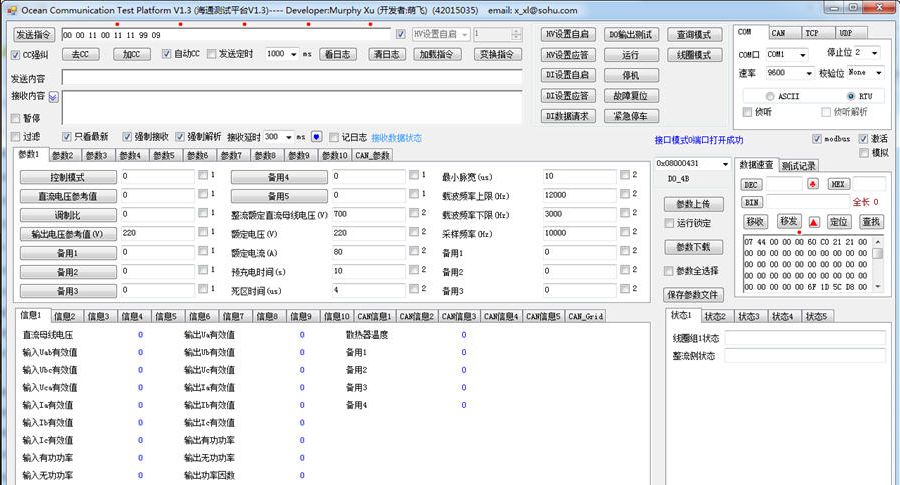900x485 pixels.
Task: Click the 紧急停车 button
Action: click(631, 116)
